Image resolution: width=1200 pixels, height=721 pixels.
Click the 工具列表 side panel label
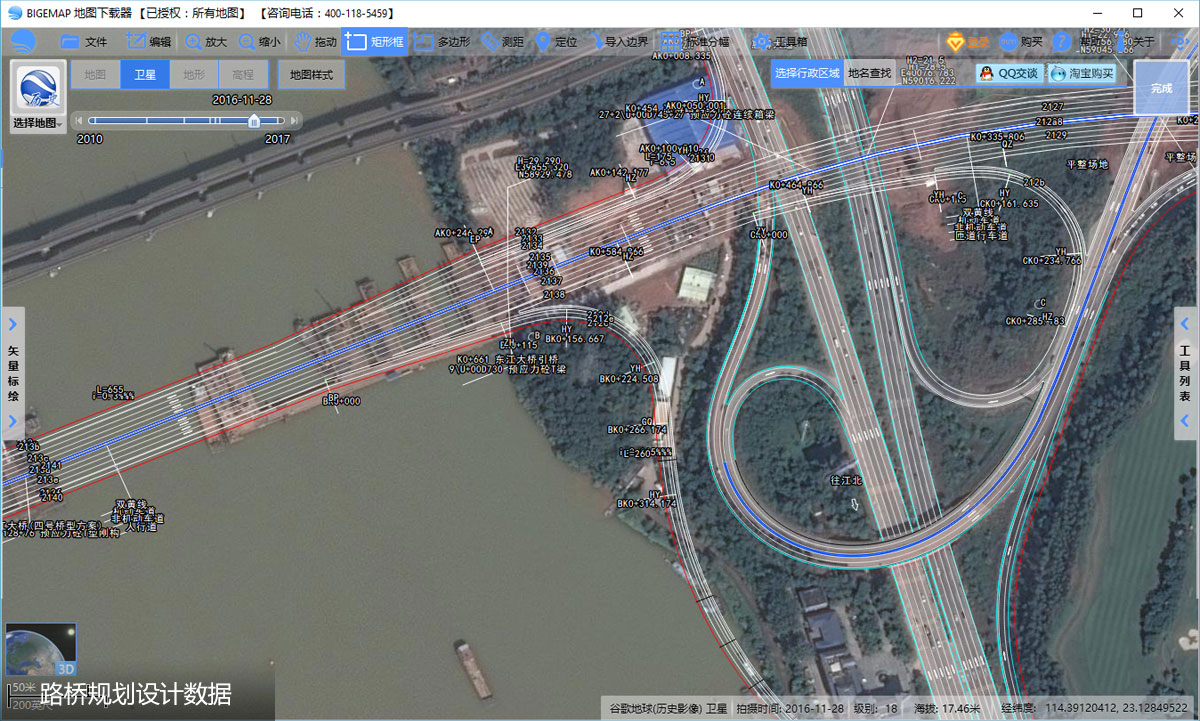(1186, 373)
